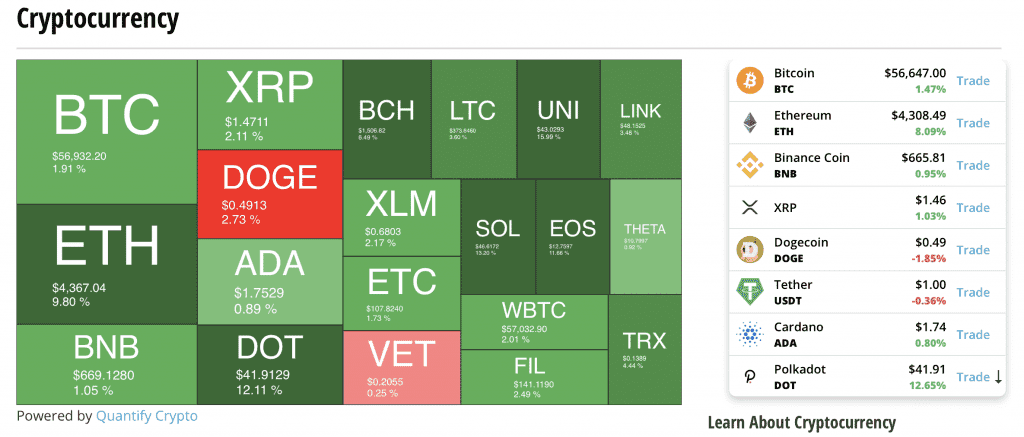Image resolution: width=1024 pixels, height=437 pixels.
Task: Click the Cardano logo icon
Action: (750, 334)
